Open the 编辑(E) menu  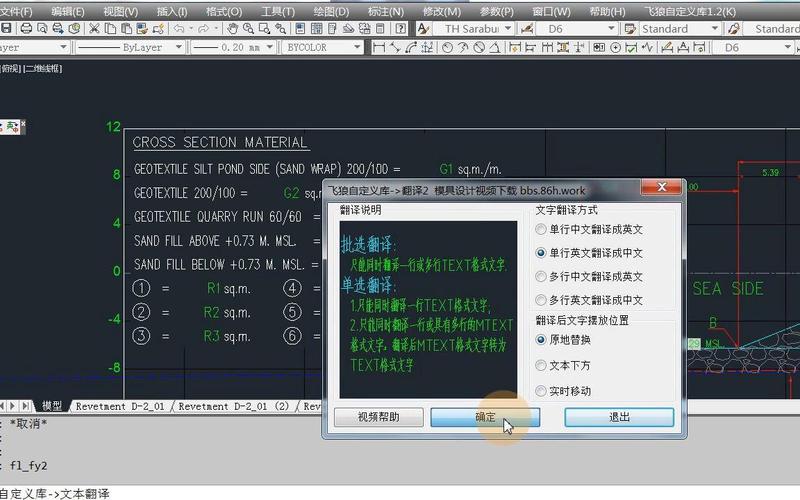click(x=68, y=11)
